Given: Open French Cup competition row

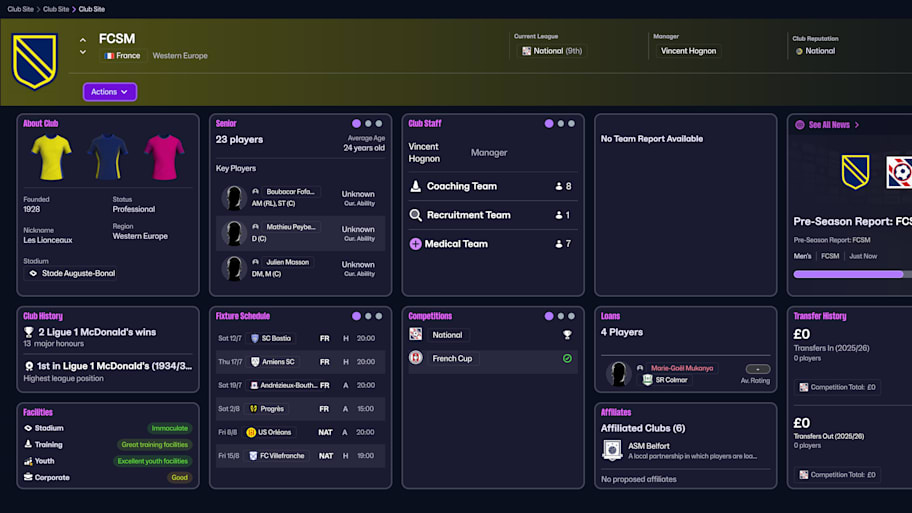Looking at the screenshot, I should tap(492, 359).
